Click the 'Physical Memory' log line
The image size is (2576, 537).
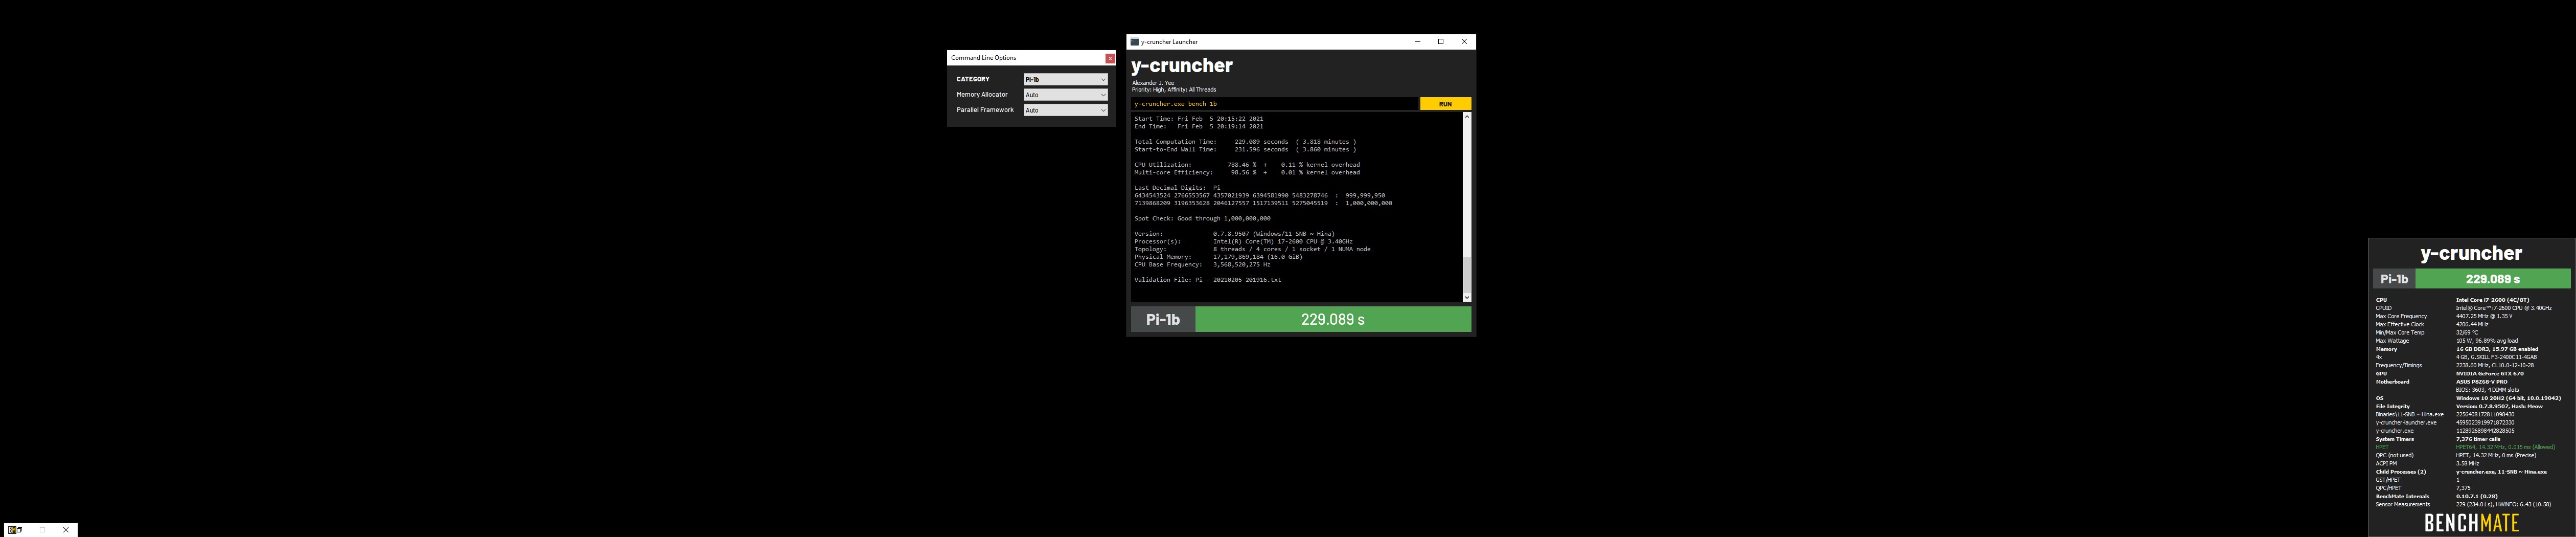pos(1218,257)
